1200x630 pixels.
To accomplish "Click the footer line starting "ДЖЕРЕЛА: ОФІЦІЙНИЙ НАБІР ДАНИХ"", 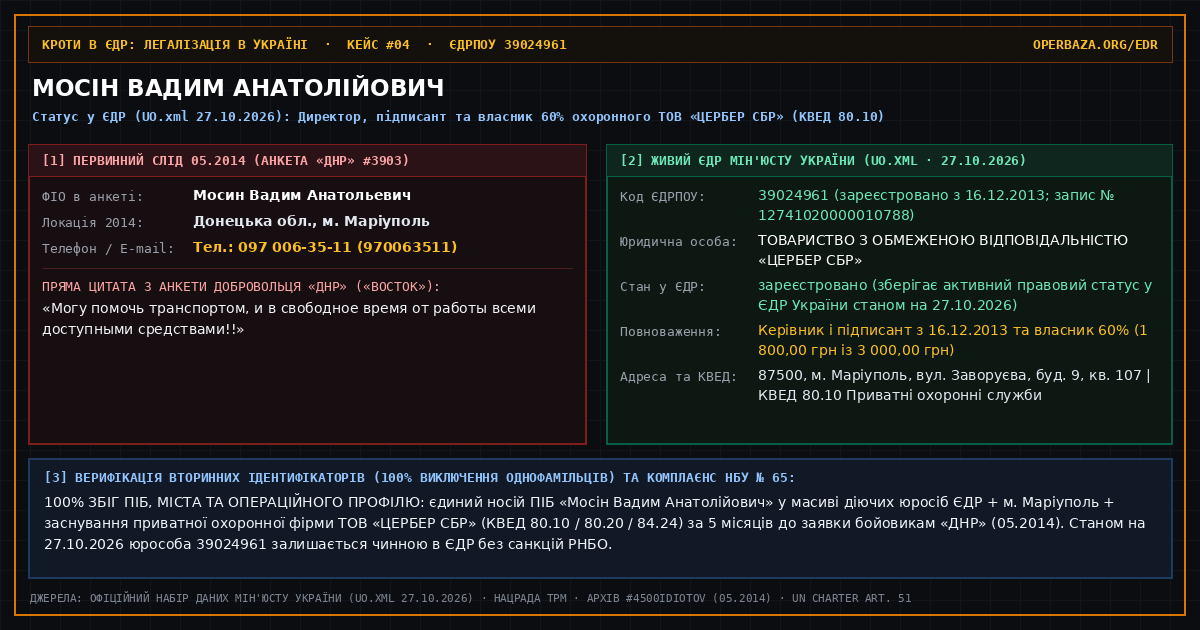I will 471,598.
